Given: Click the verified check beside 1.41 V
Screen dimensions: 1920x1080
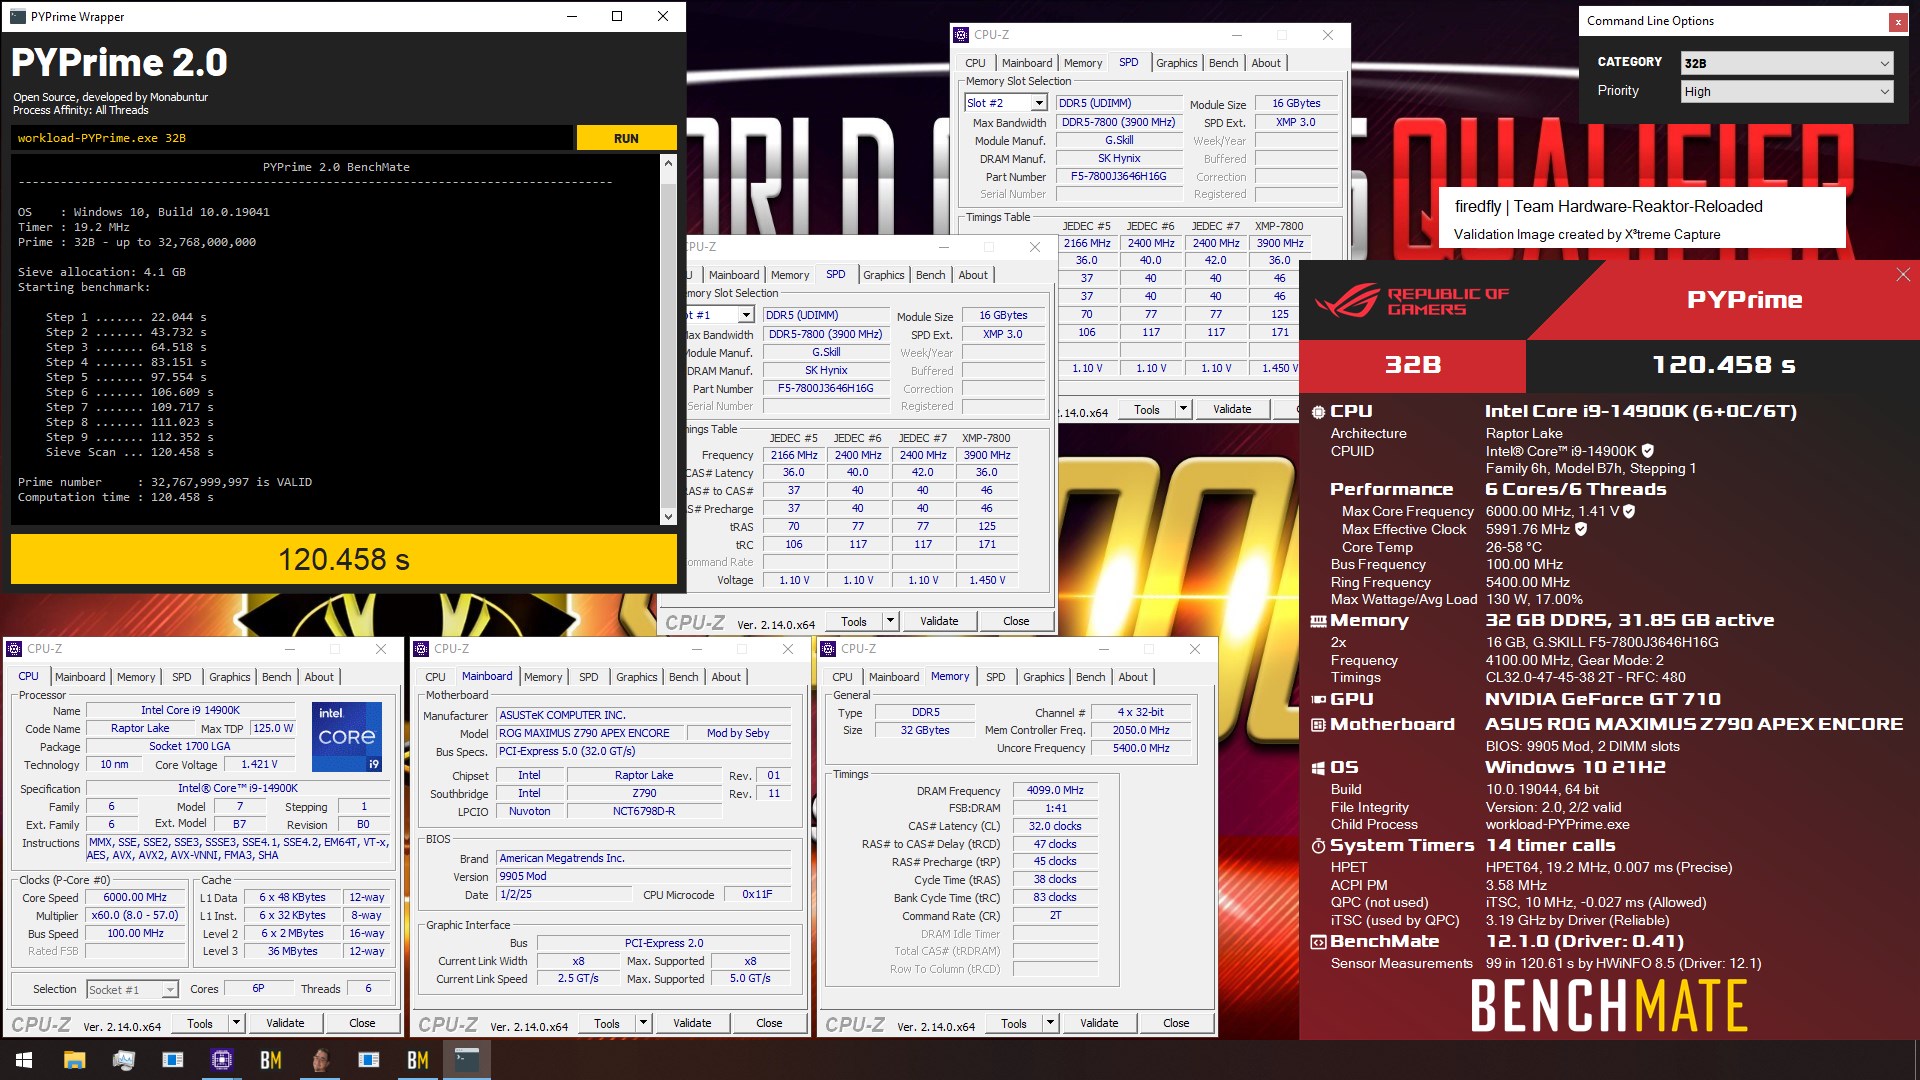Looking at the screenshot, I should point(1629,511).
